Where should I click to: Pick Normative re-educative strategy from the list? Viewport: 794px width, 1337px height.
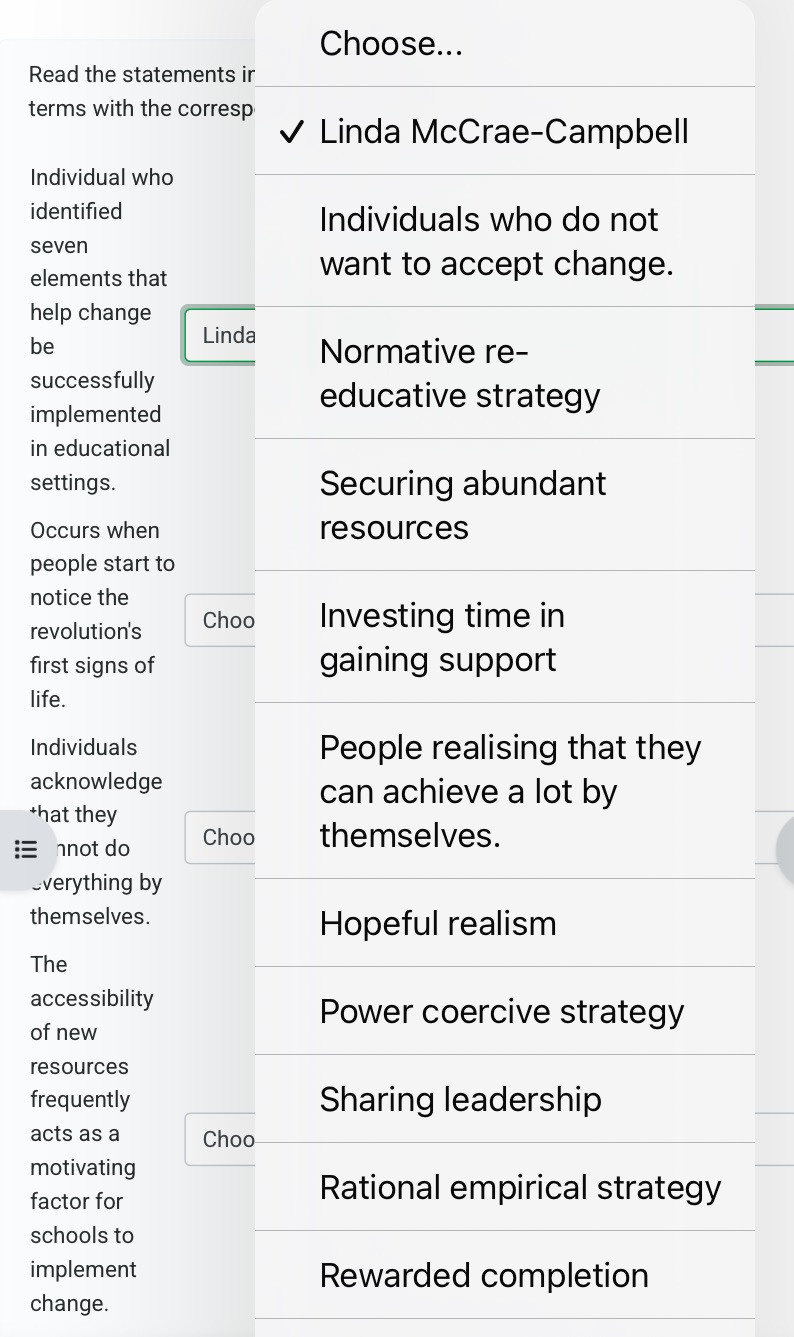(460, 373)
